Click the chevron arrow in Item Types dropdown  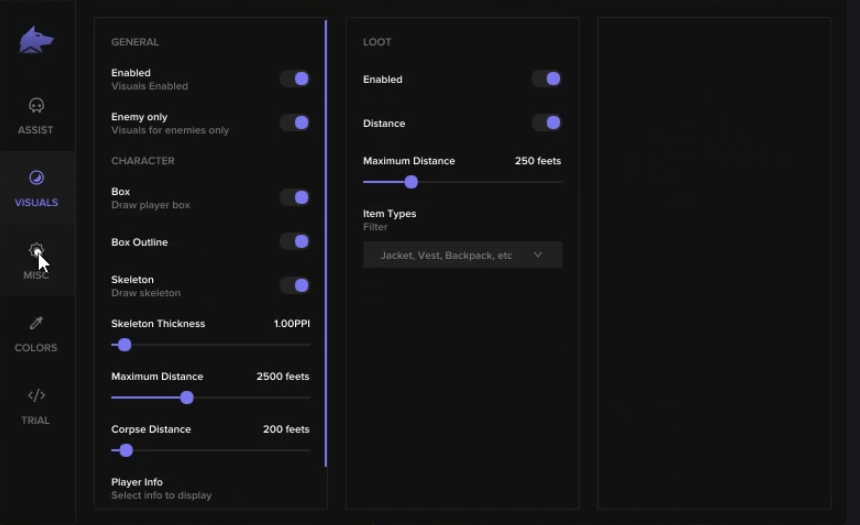538,255
